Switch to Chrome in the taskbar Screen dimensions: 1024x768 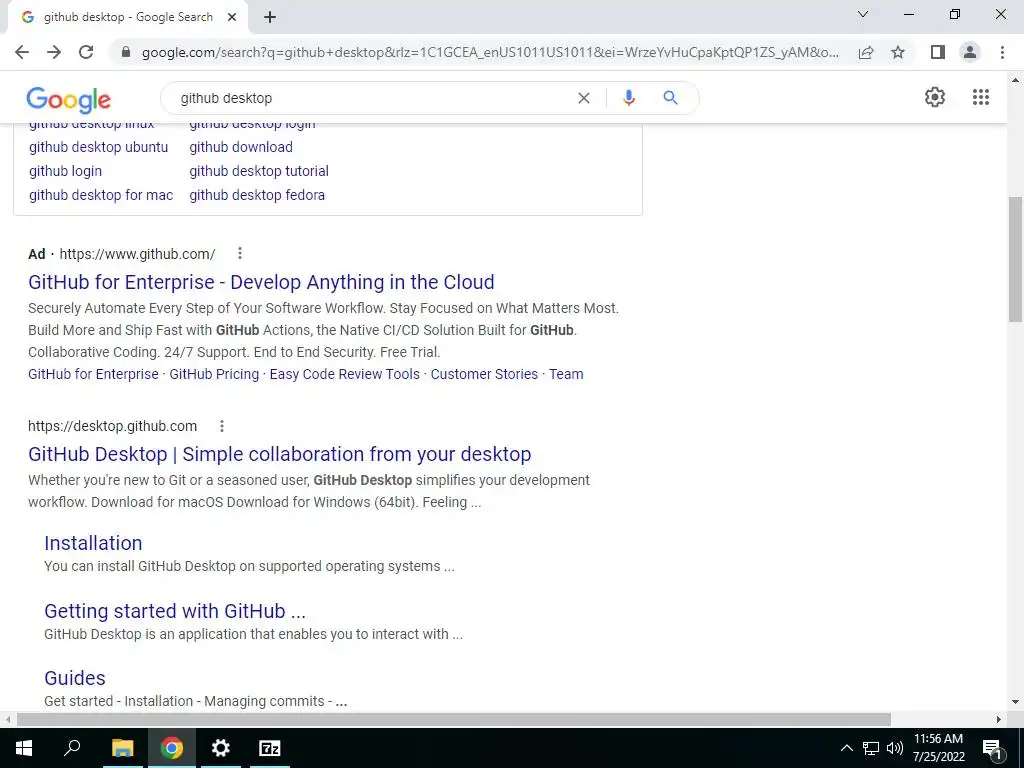(172, 748)
